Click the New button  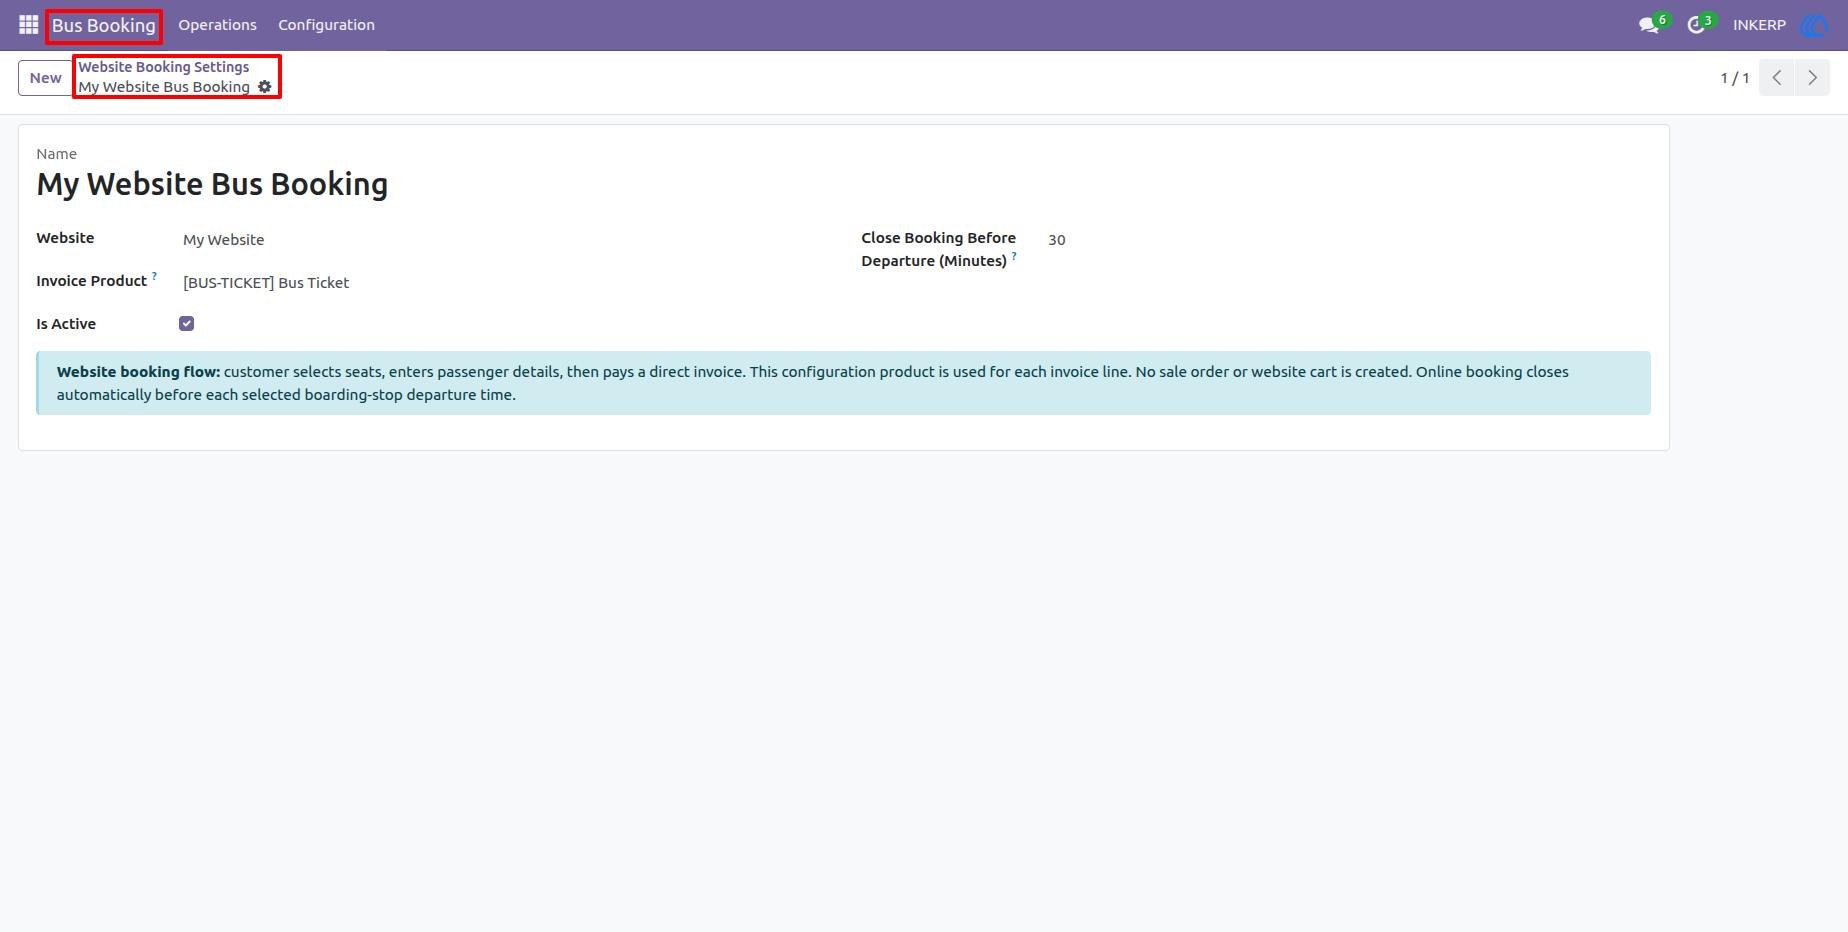pyautogui.click(x=46, y=78)
